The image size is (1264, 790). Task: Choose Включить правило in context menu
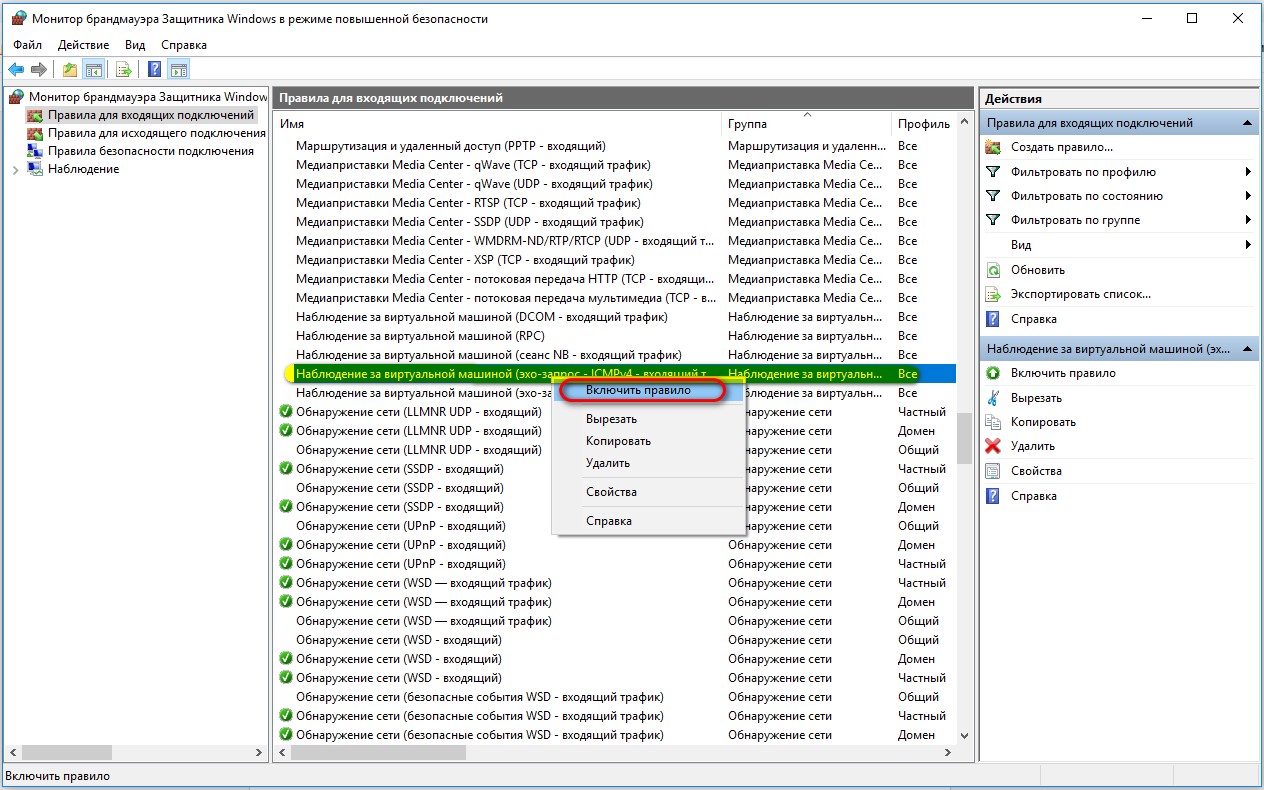pyautogui.click(x=649, y=390)
